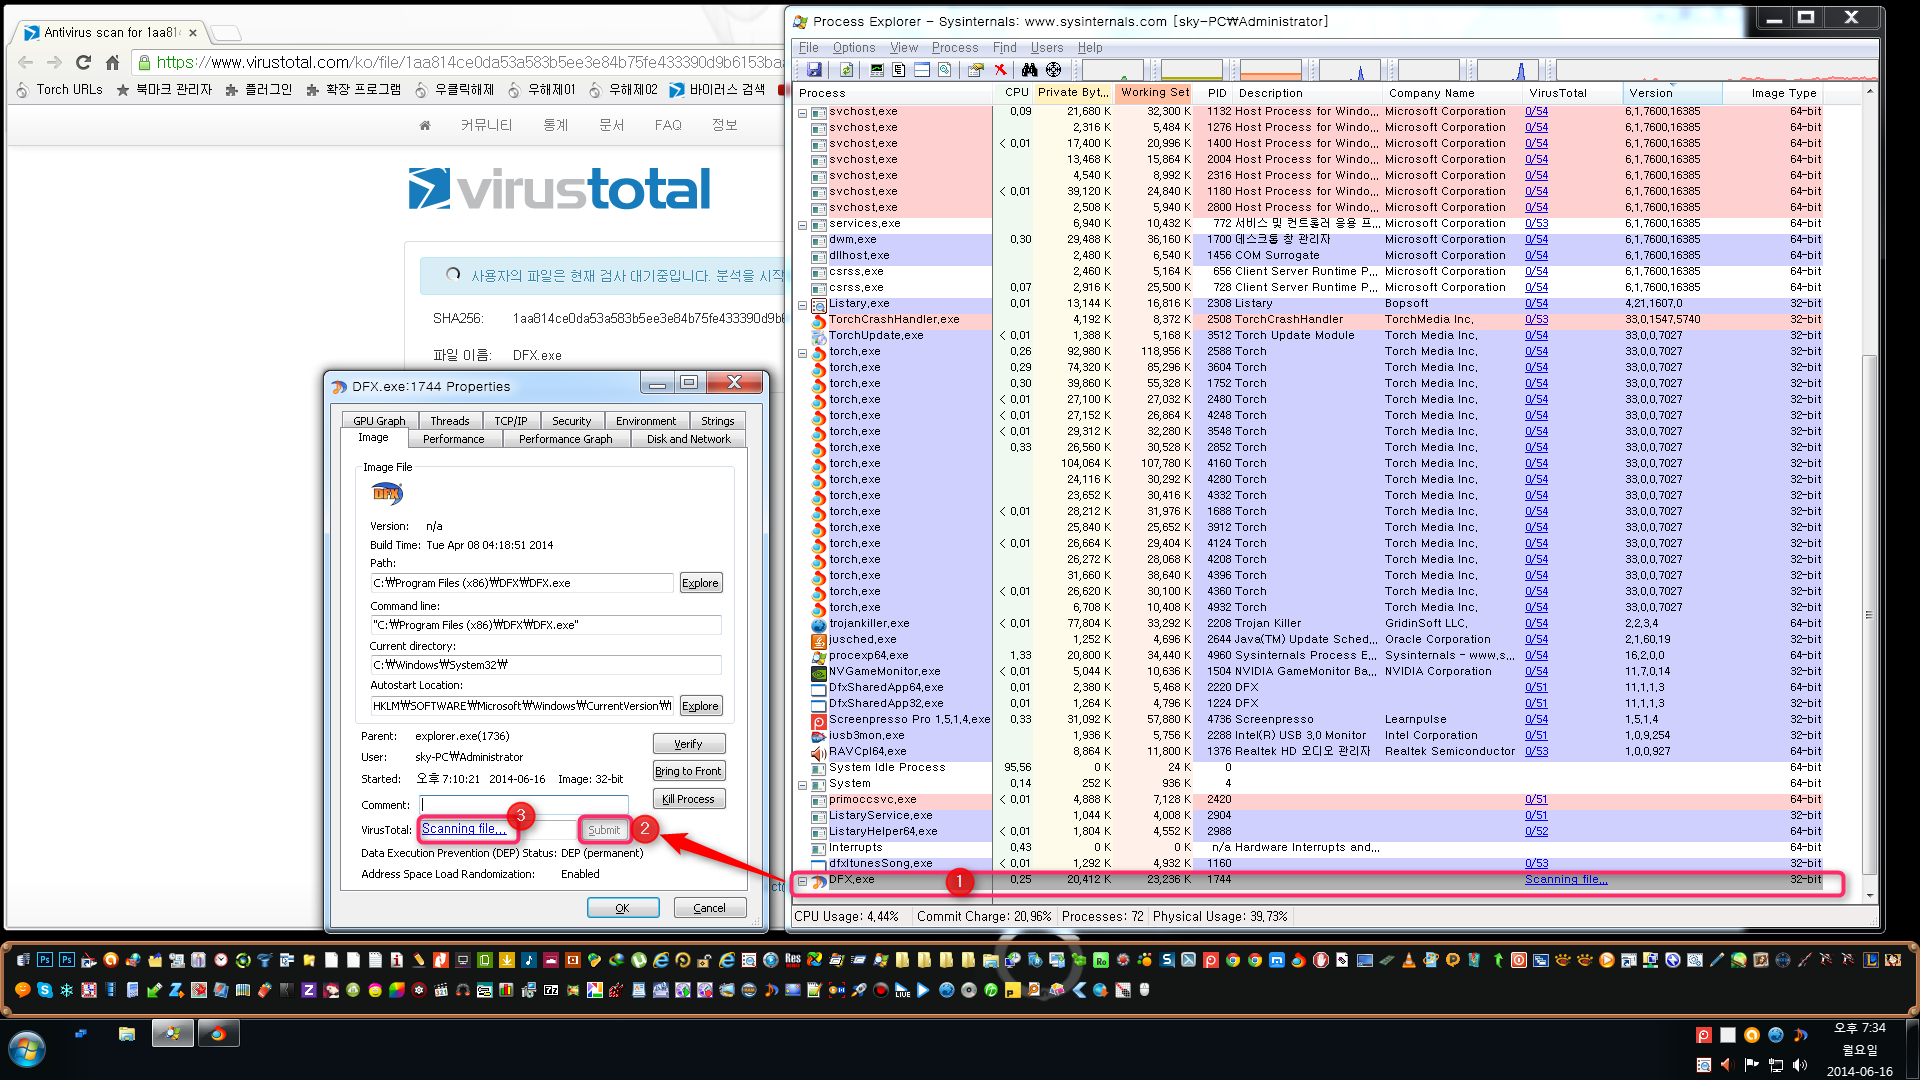Open the Options menu
Viewport: 1920px width, 1080px height.
pyautogui.click(x=854, y=48)
